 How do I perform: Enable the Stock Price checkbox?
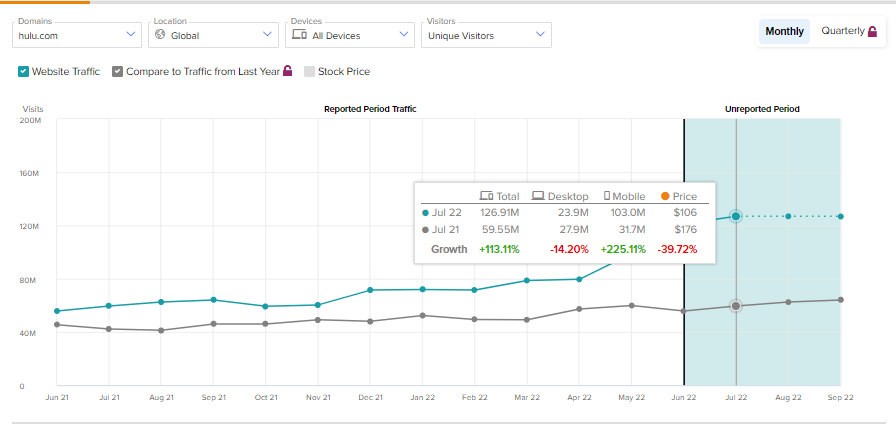pyautogui.click(x=309, y=71)
